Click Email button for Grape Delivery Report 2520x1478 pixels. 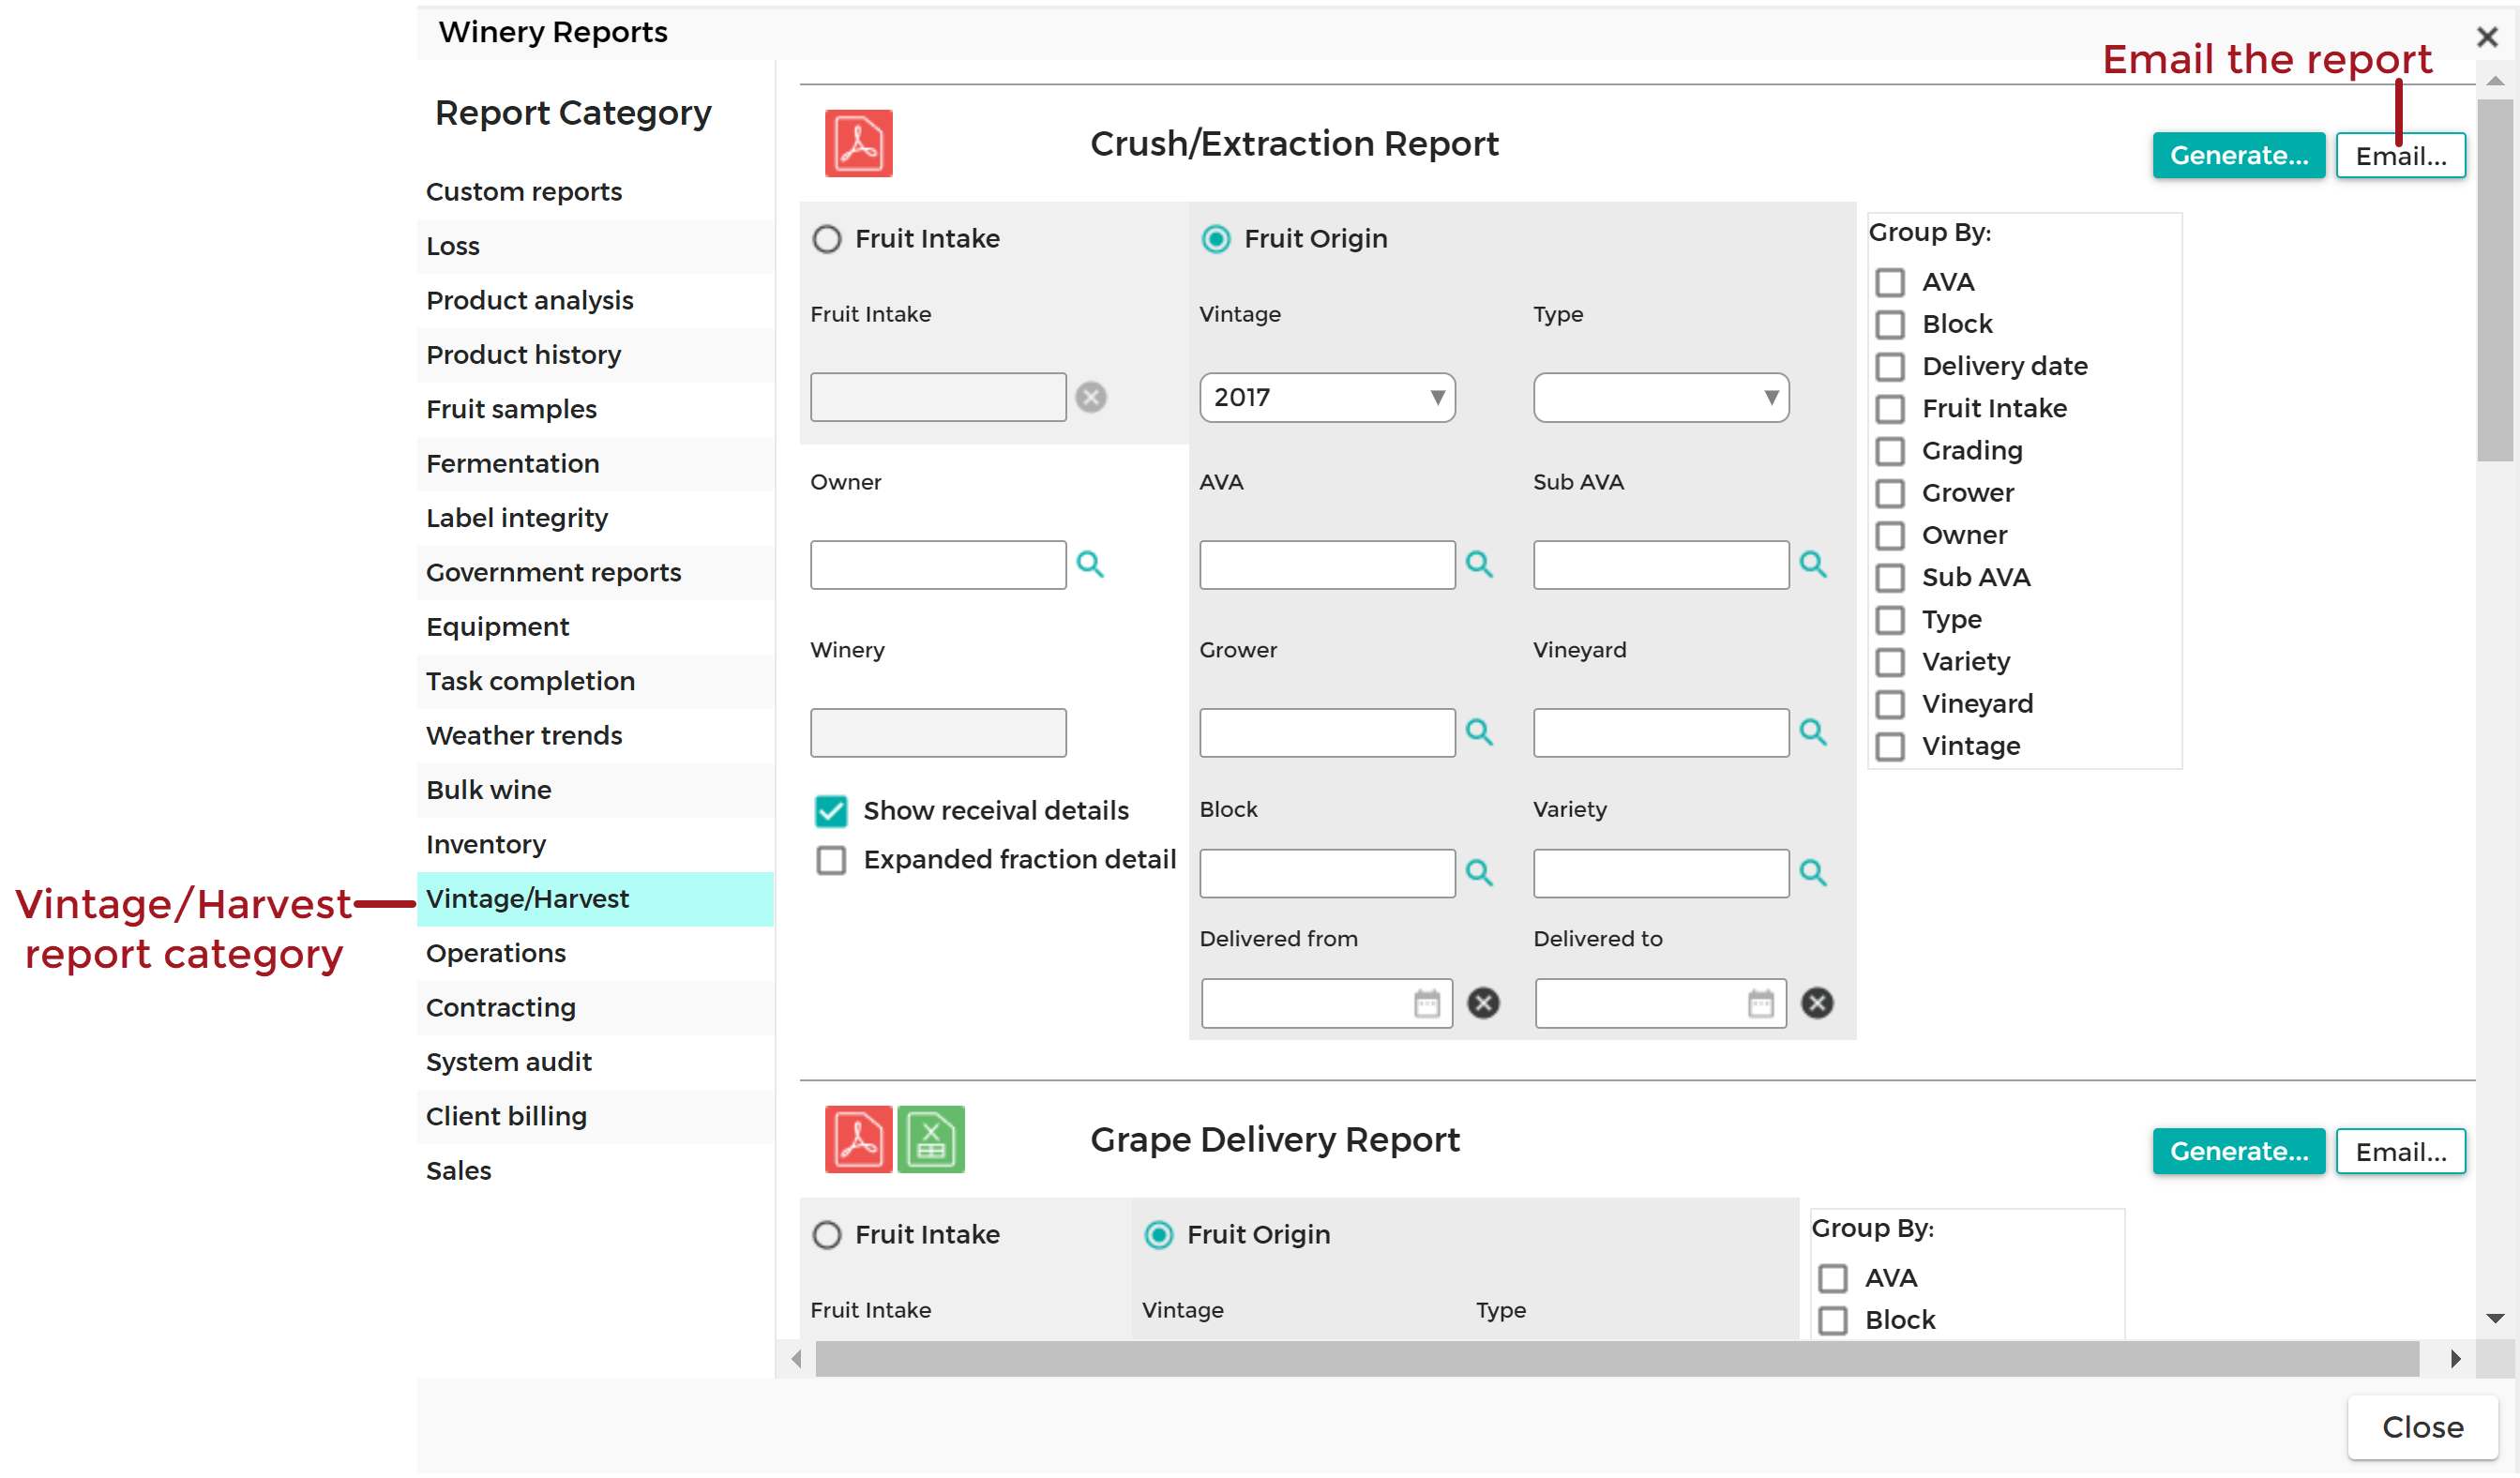pyautogui.click(x=2399, y=1152)
